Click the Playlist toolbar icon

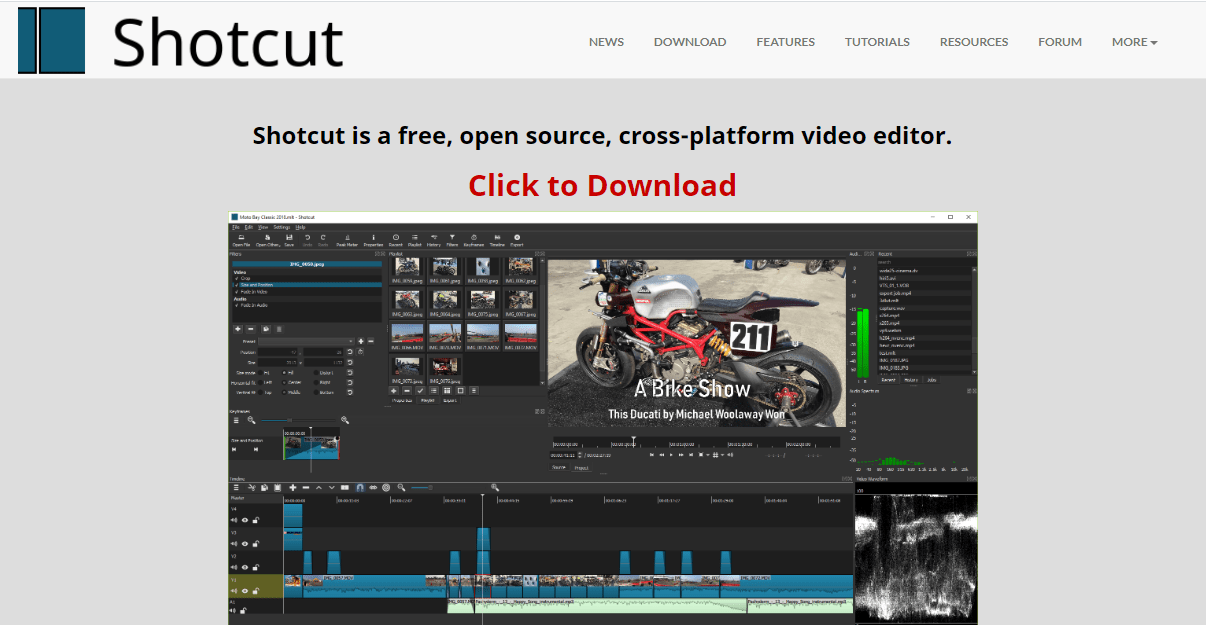pos(414,240)
